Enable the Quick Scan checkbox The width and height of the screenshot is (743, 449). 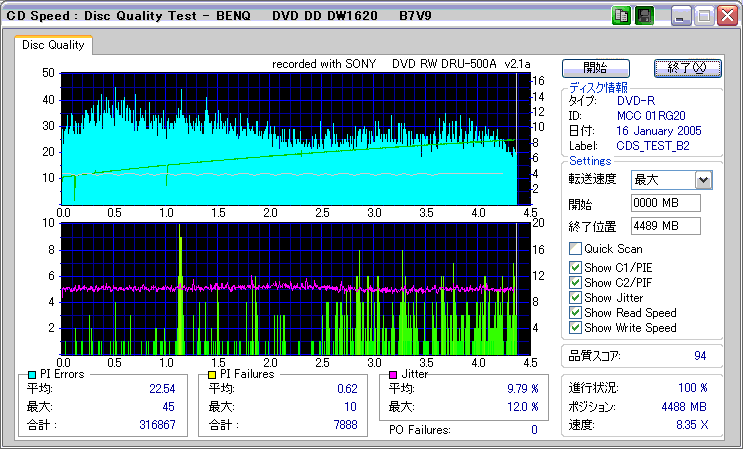tap(575, 249)
